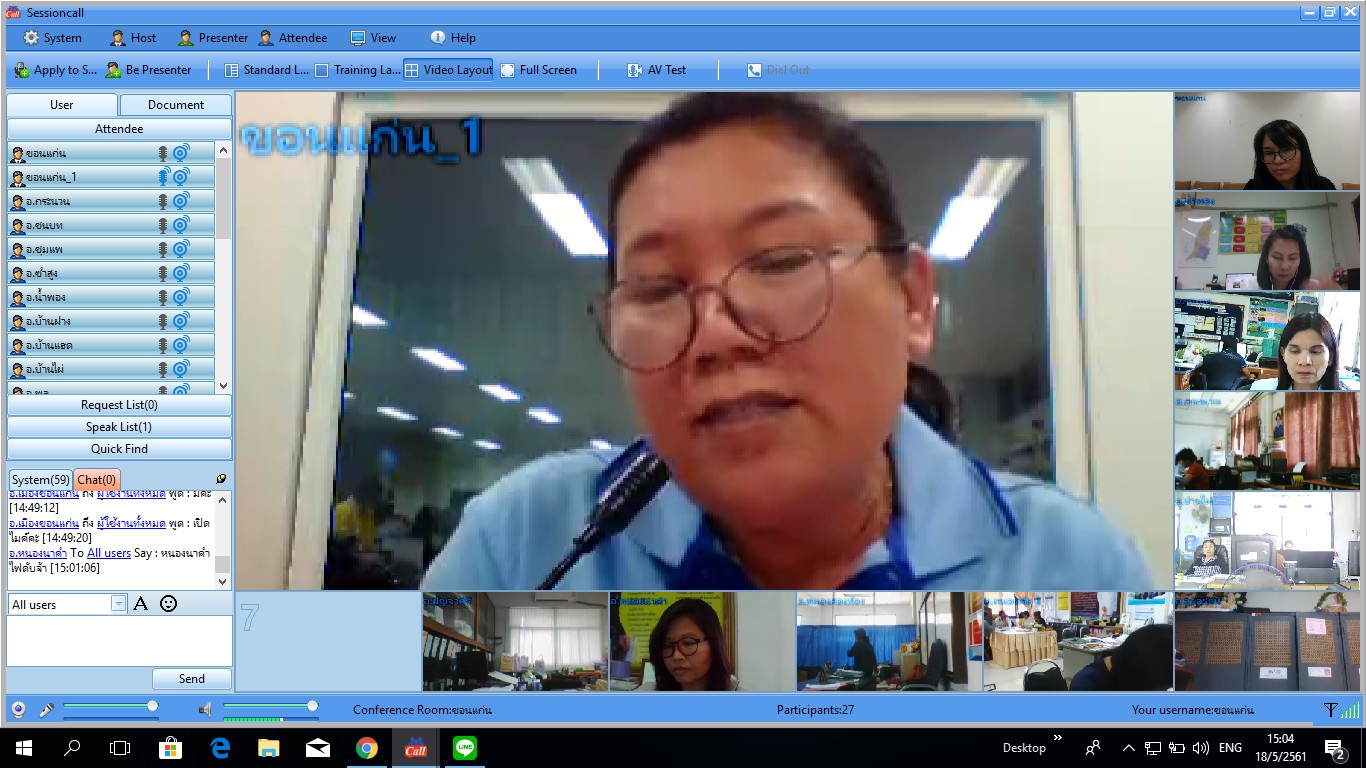Switch to the User tab
The width and height of the screenshot is (1366, 768).
(62, 105)
